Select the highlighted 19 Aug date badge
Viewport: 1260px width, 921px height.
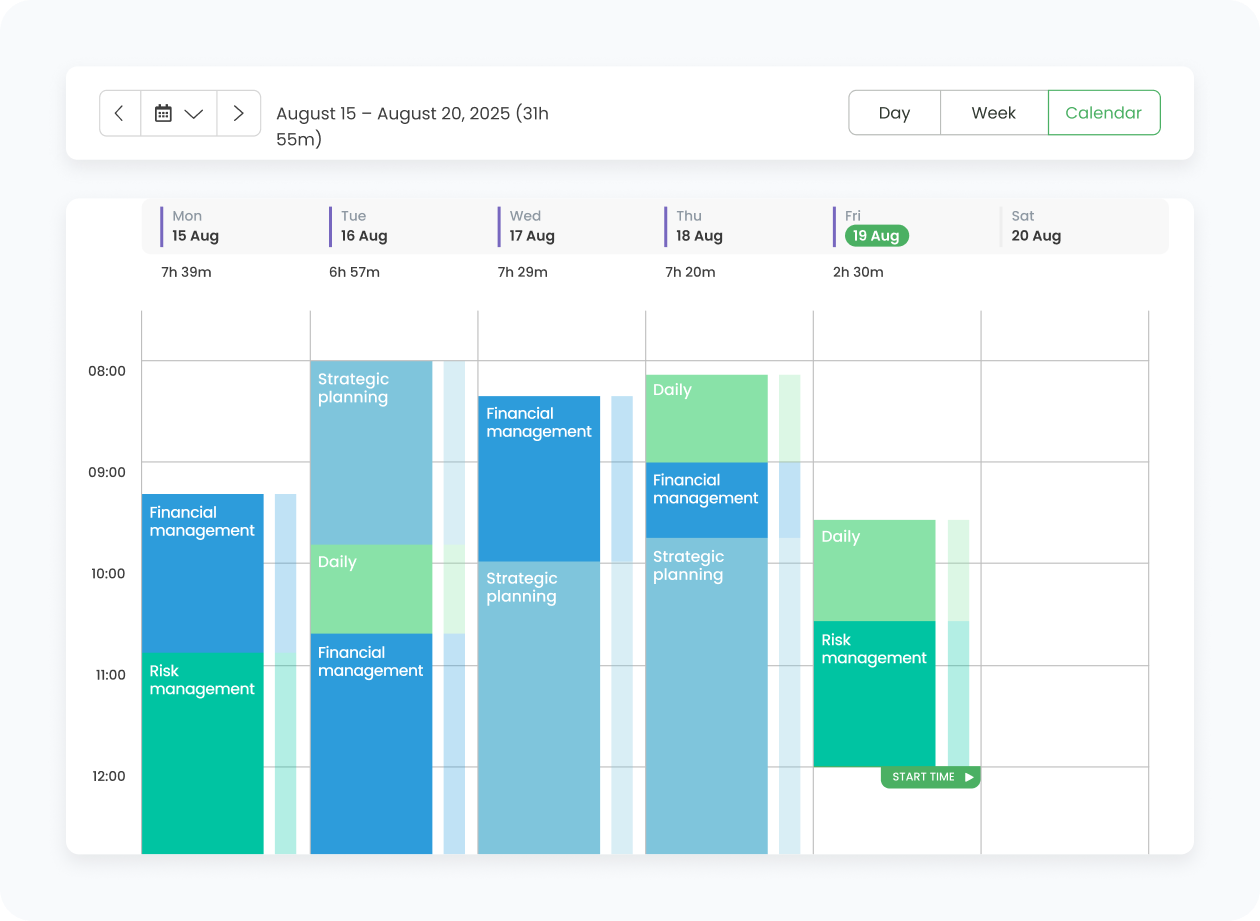pos(876,236)
